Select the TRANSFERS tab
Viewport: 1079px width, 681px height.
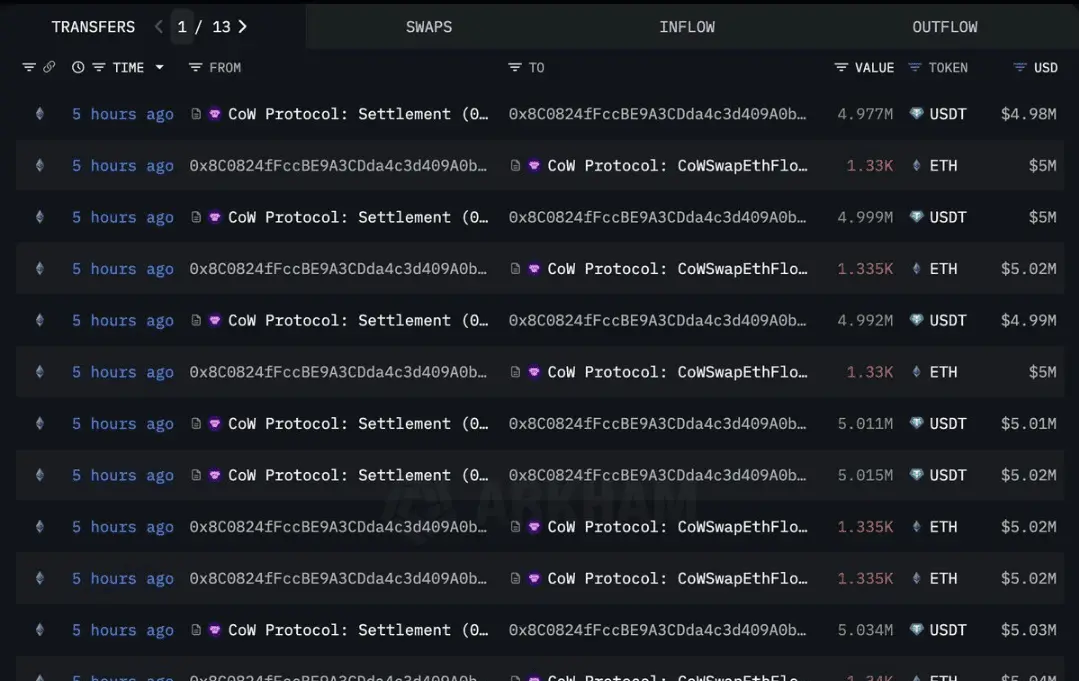pos(93,27)
